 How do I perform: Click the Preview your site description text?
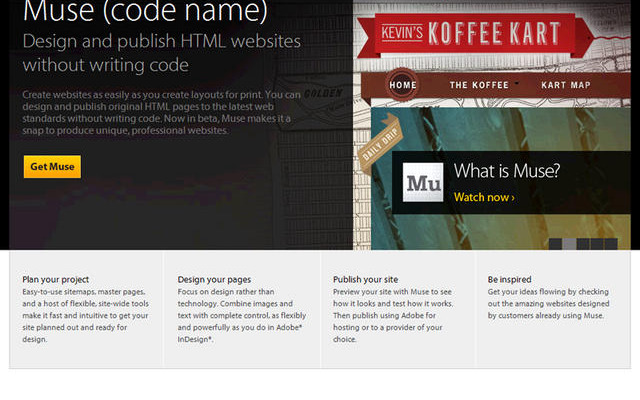(393, 316)
